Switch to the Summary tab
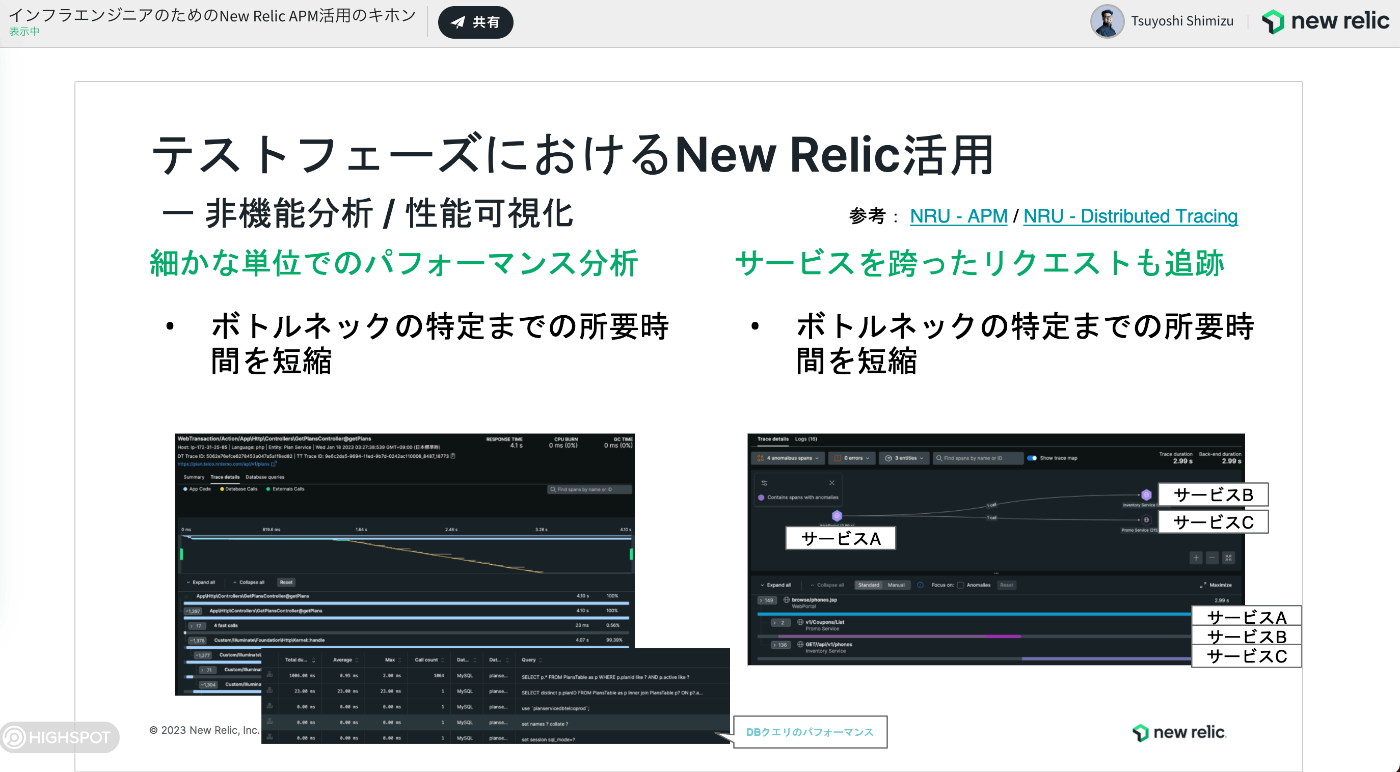Image resolution: width=1400 pixels, height=772 pixels. 194,477
